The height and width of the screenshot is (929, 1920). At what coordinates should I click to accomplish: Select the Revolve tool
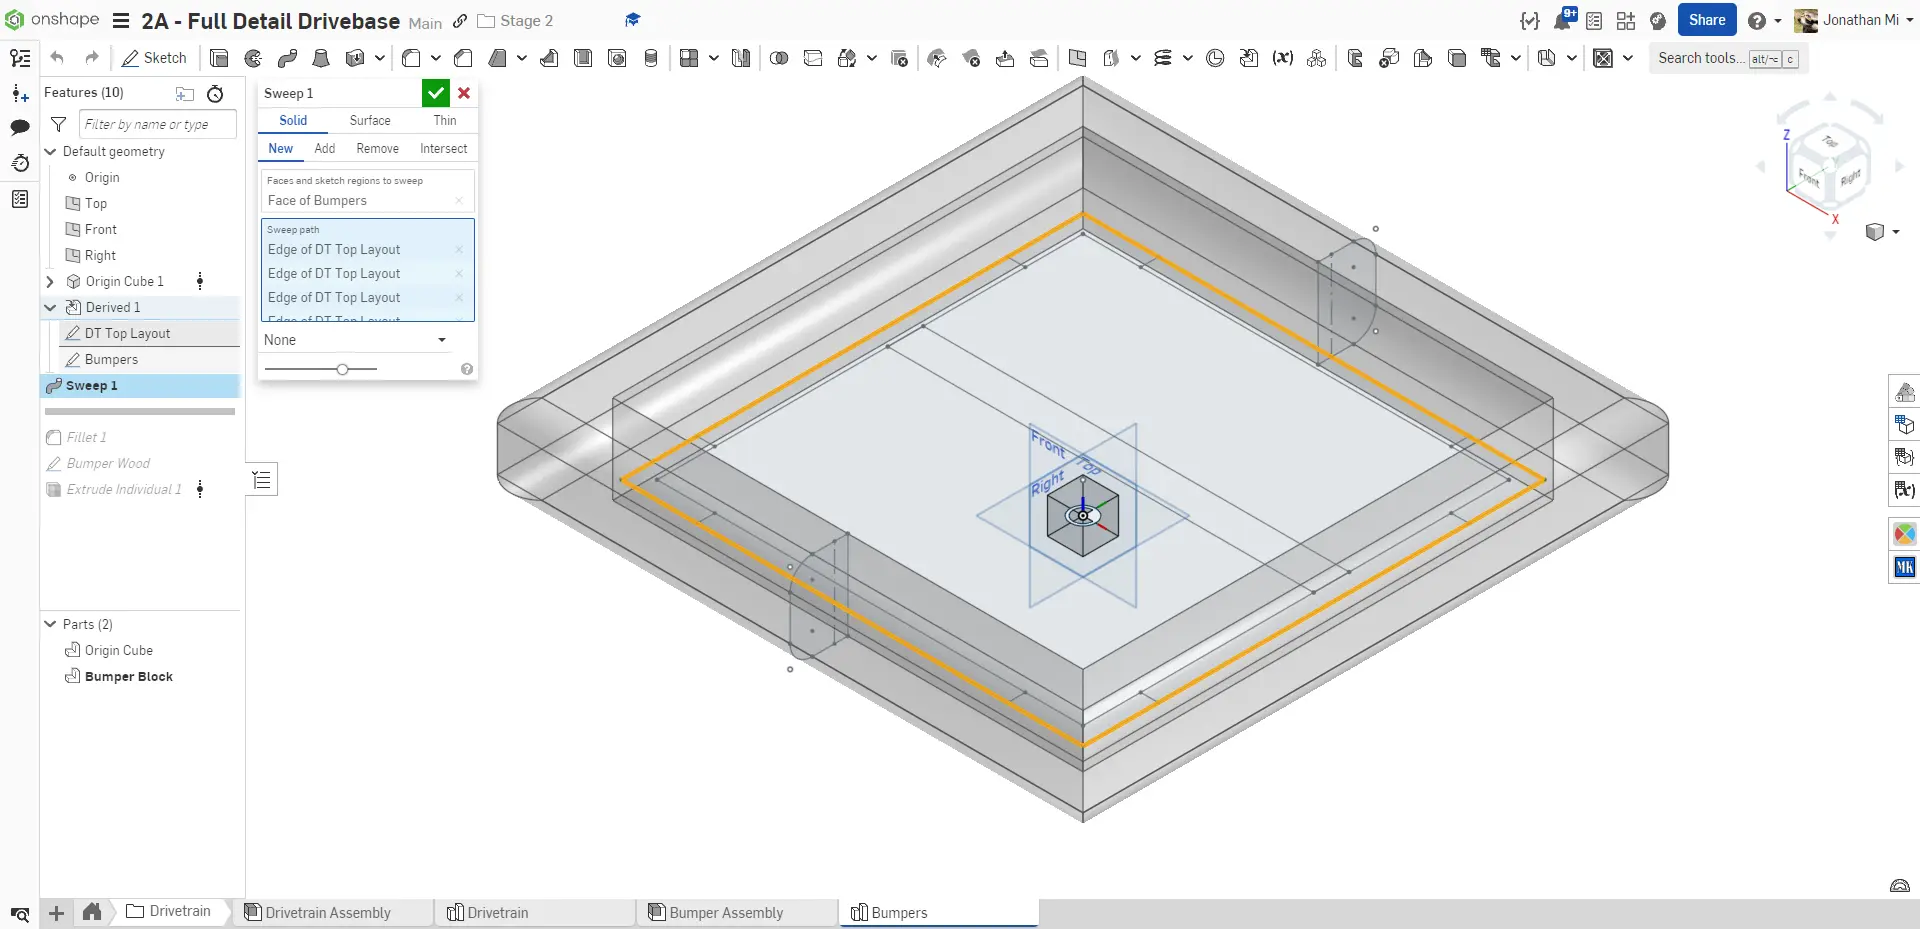click(x=253, y=58)
